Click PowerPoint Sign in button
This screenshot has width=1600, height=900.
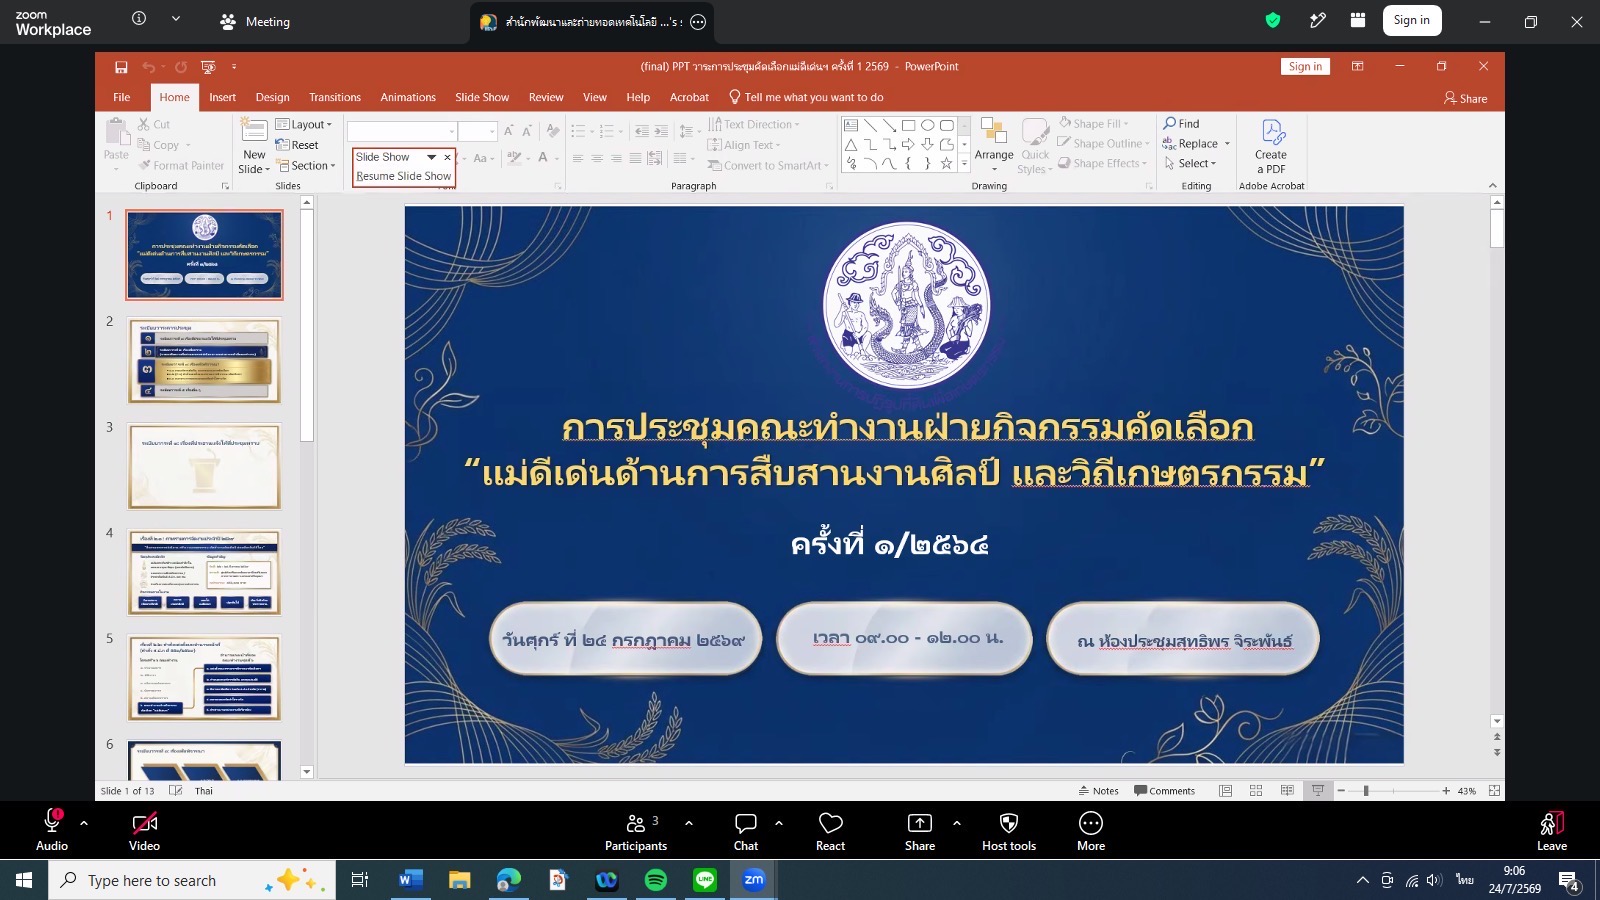coord(1305,66)
